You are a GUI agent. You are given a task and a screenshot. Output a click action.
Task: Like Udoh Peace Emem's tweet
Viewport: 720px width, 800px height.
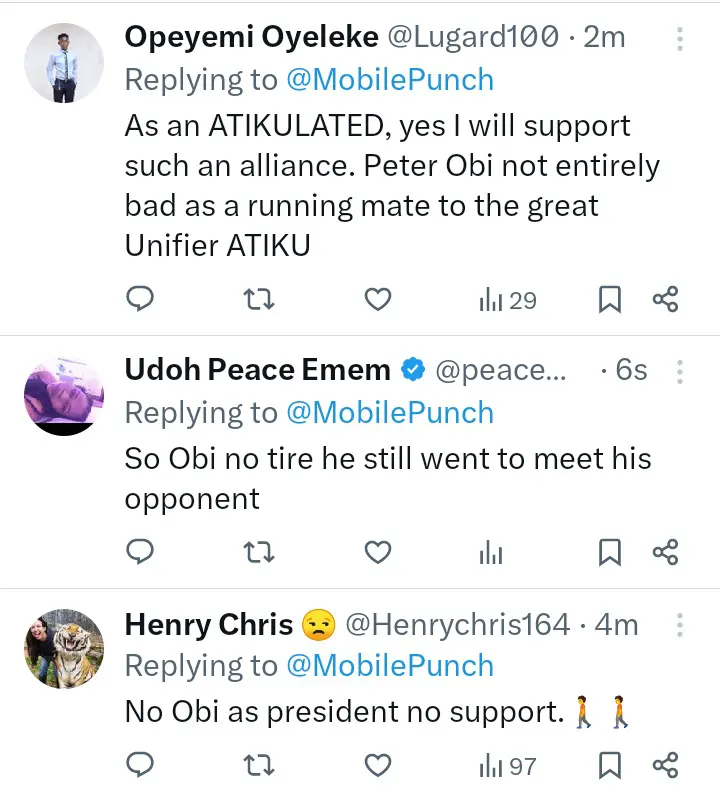pyautogui.click(x=377, y=551)
